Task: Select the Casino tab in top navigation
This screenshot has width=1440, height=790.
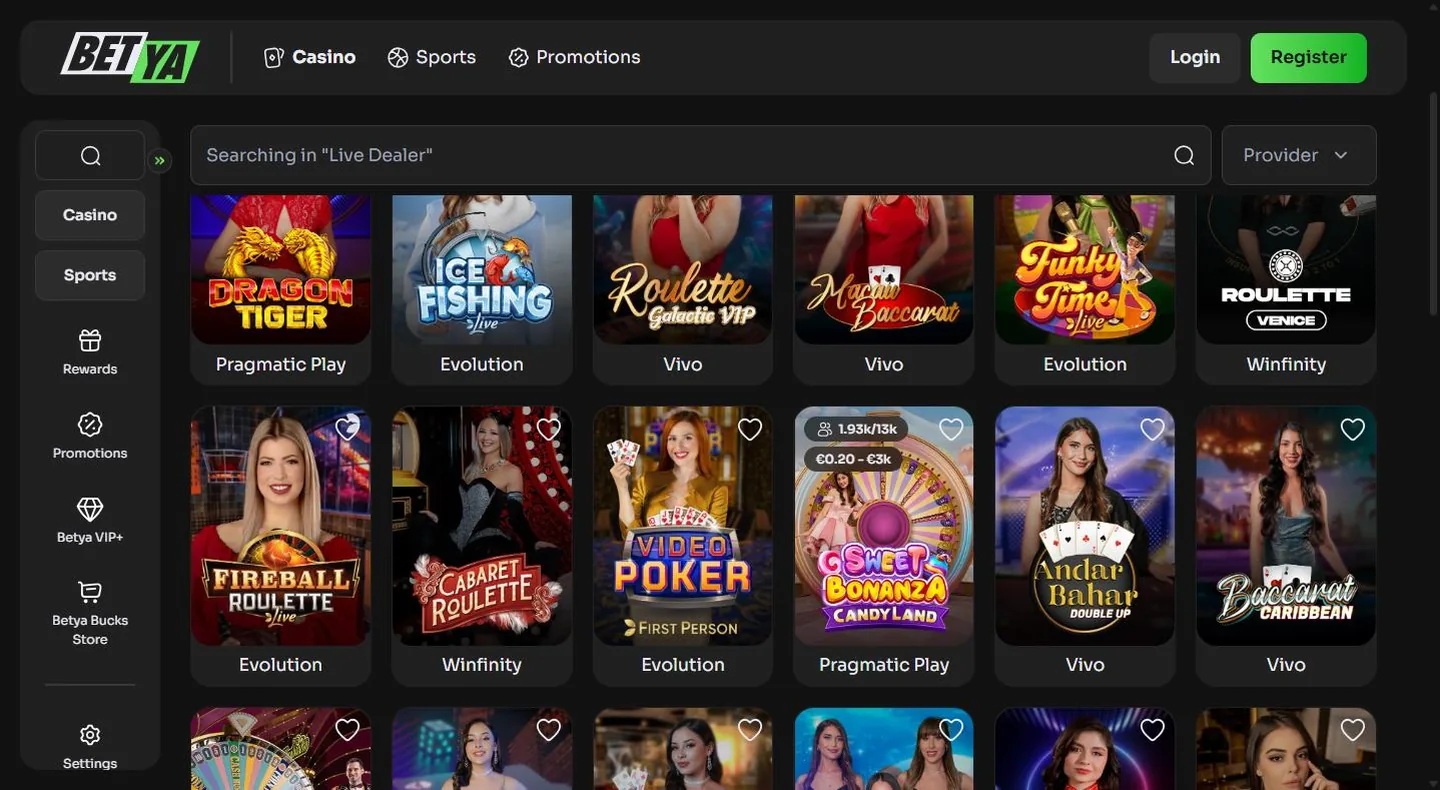Action: tap(309, 57)
